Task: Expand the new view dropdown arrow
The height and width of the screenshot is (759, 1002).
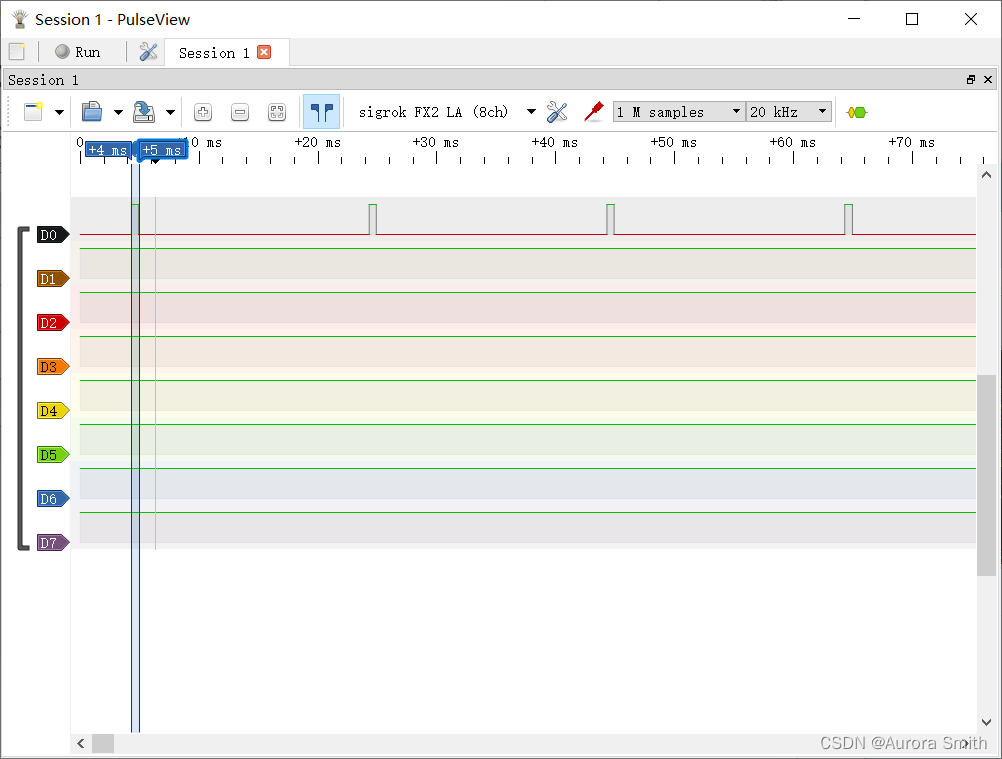Action: click(59, 112)
